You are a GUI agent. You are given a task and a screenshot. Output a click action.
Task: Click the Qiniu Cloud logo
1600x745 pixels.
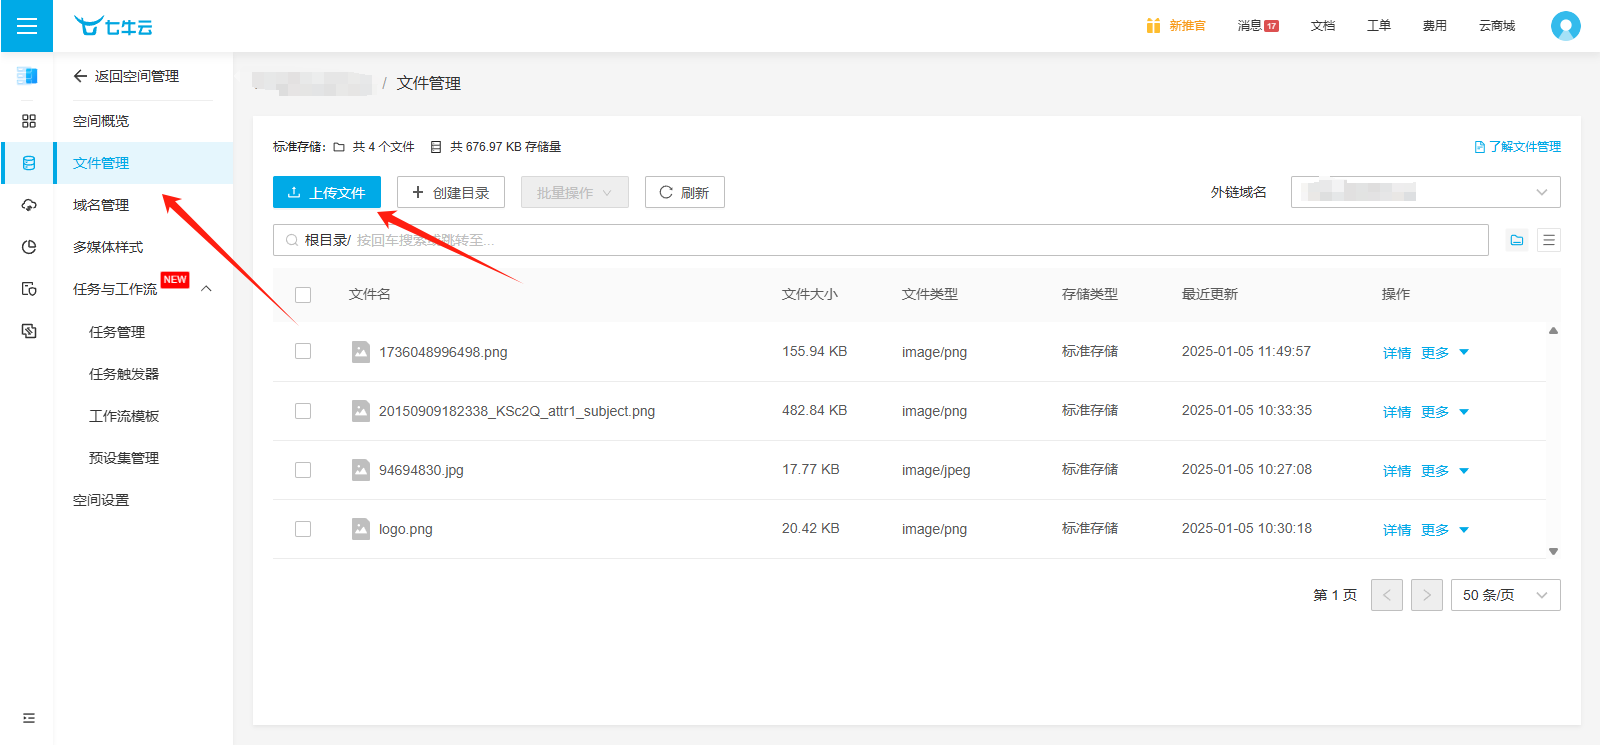pos(113,26)
